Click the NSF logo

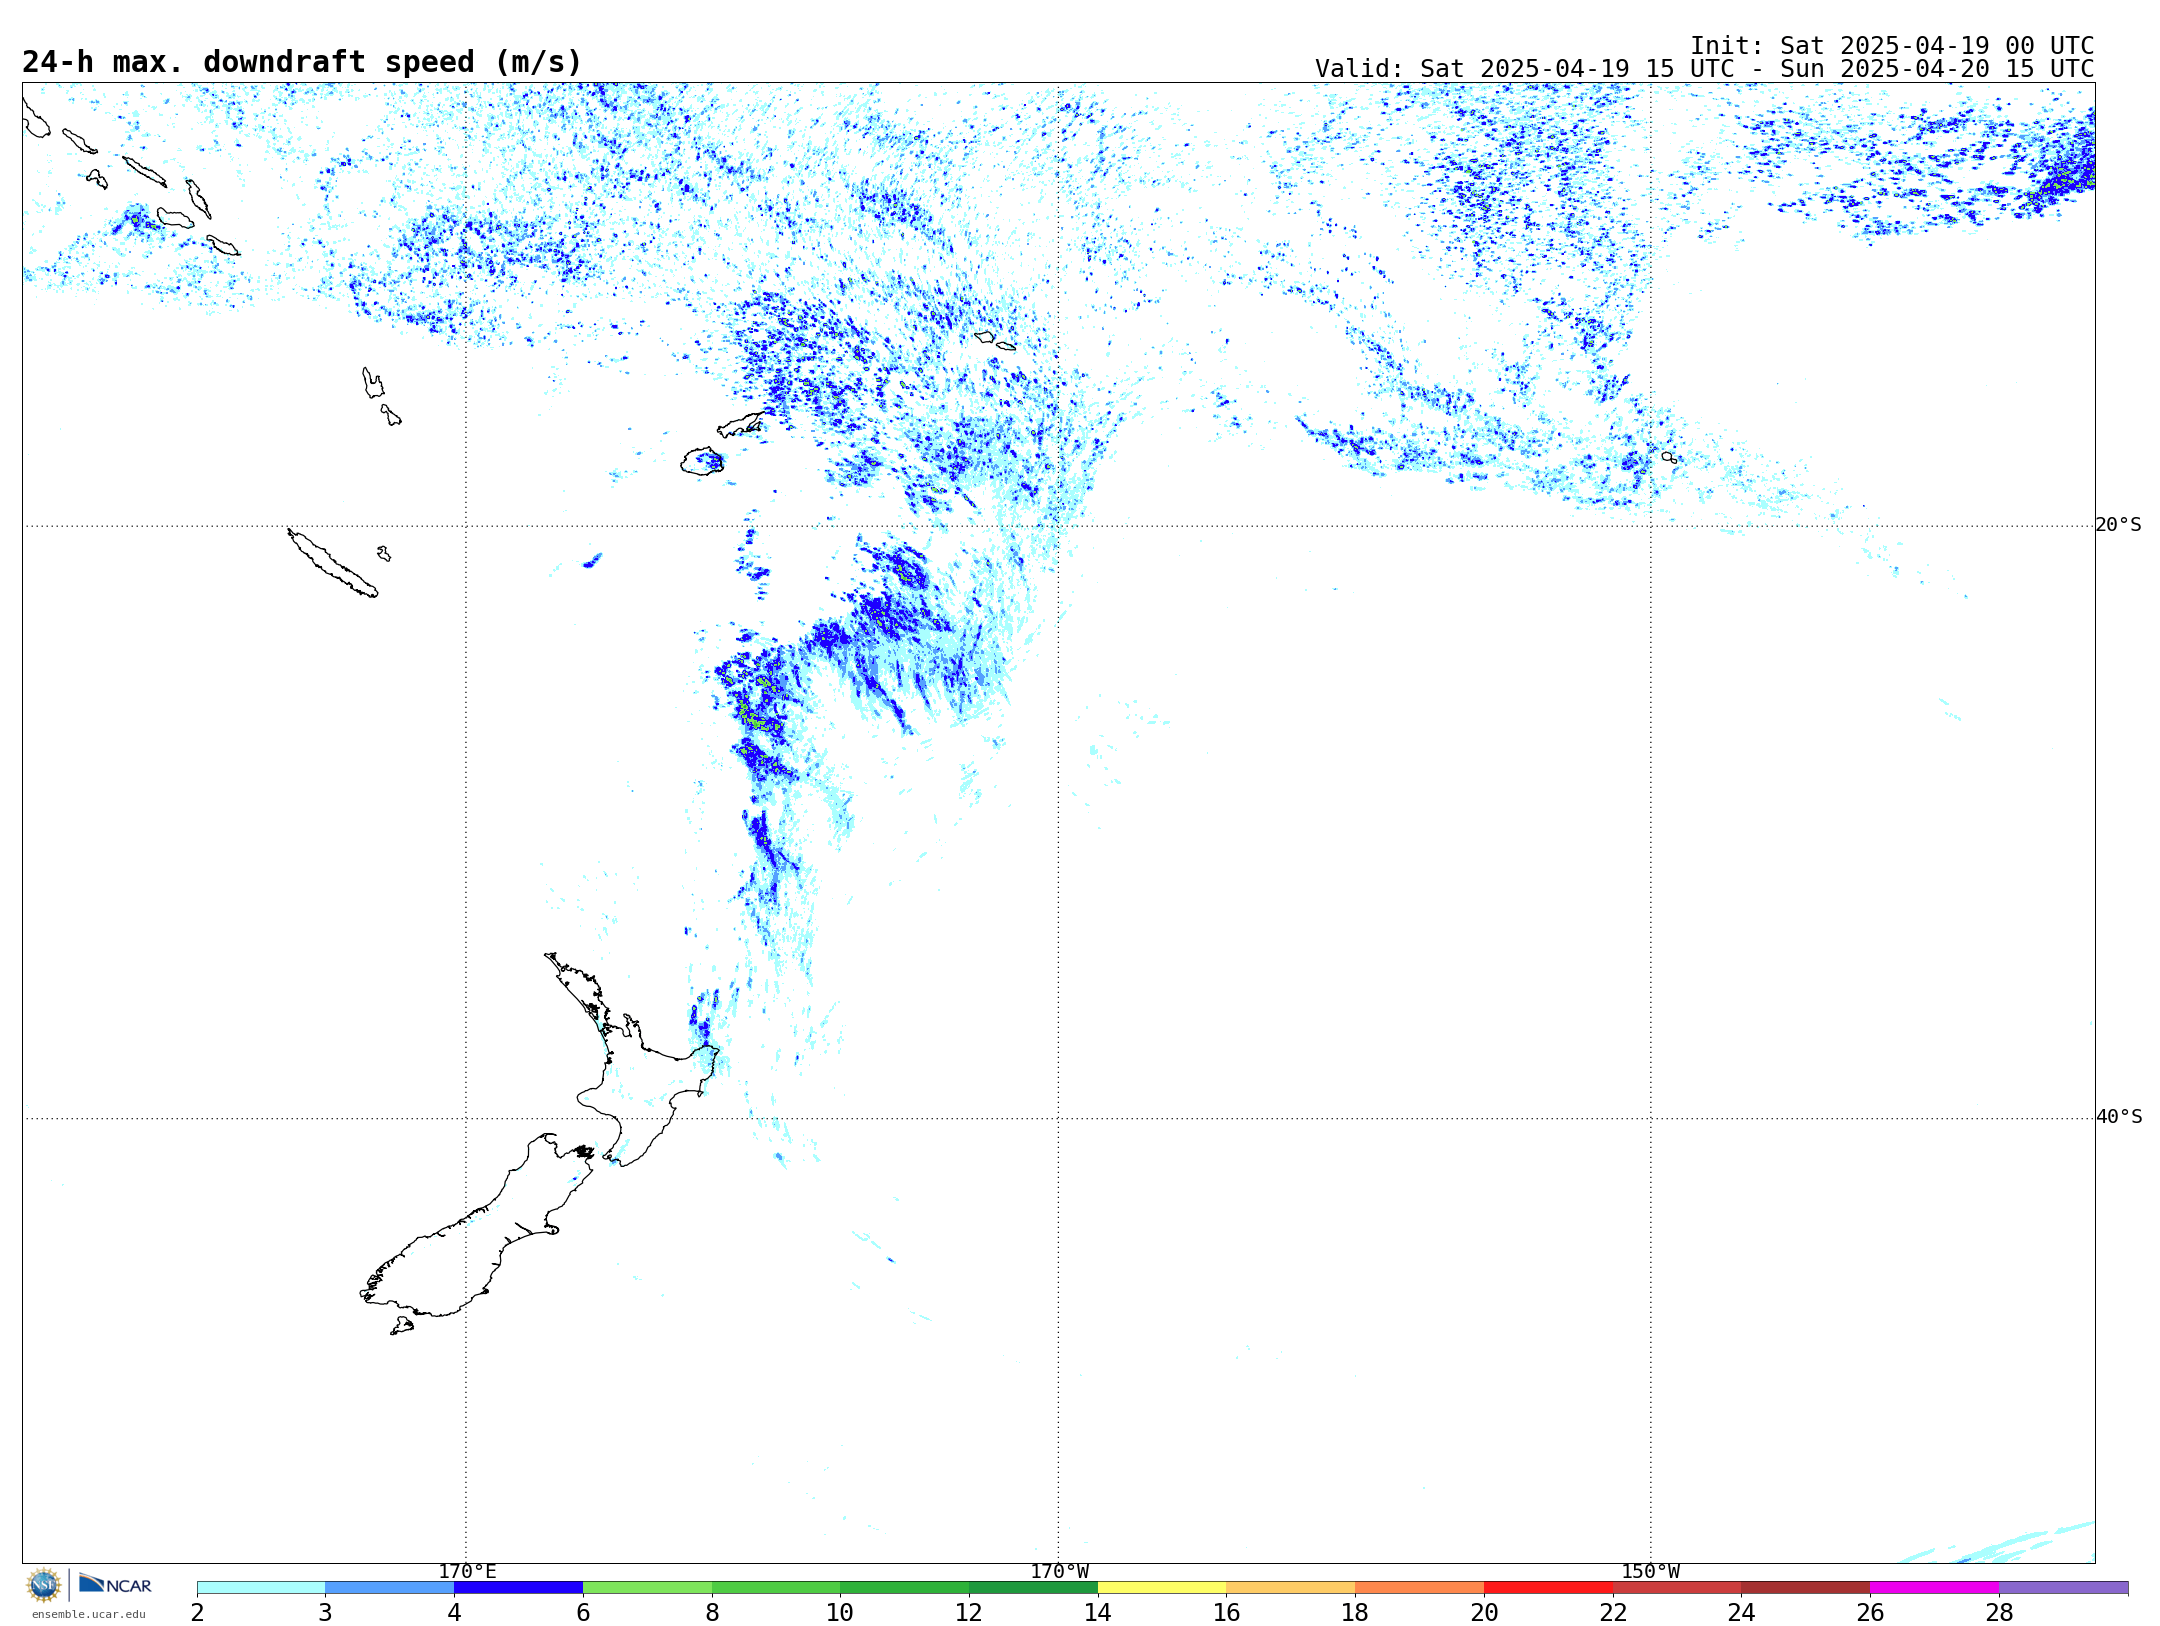[44, 1584]
